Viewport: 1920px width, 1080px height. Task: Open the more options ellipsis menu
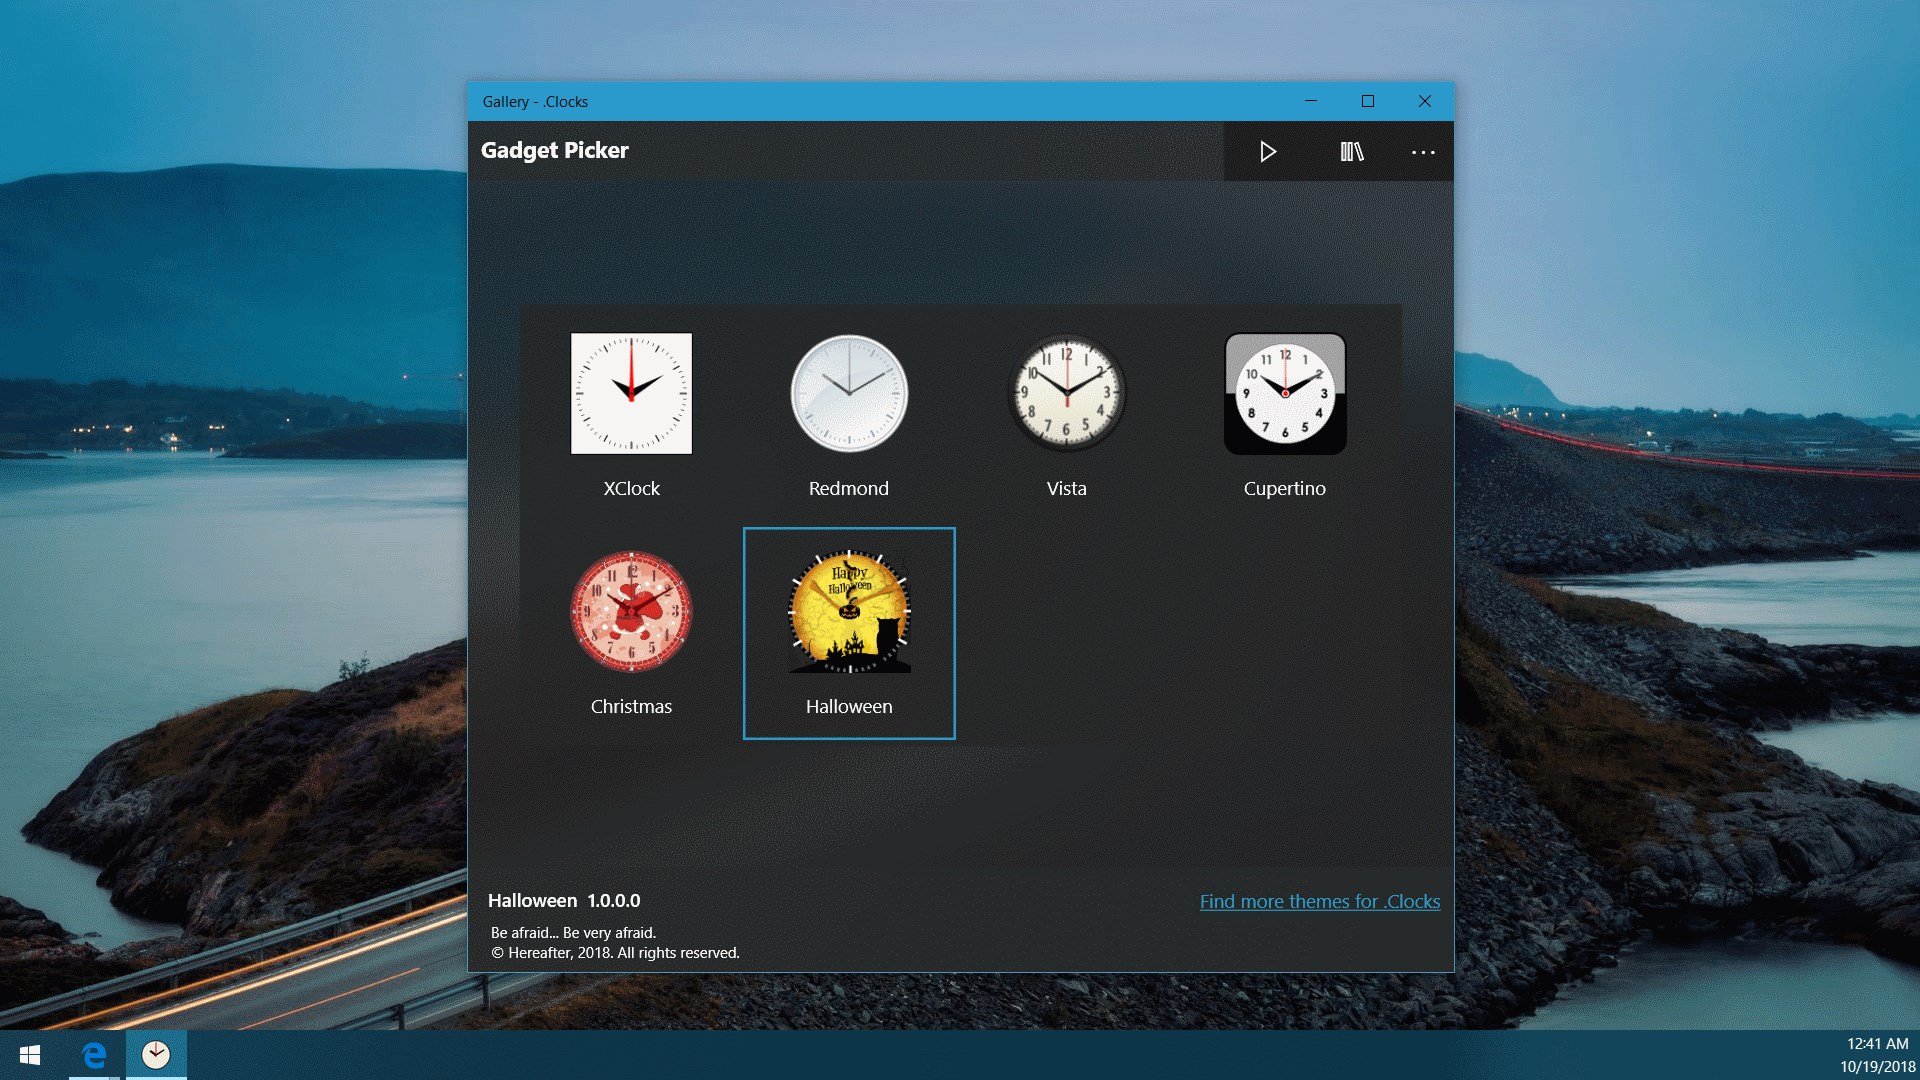tap(1423, 152)
